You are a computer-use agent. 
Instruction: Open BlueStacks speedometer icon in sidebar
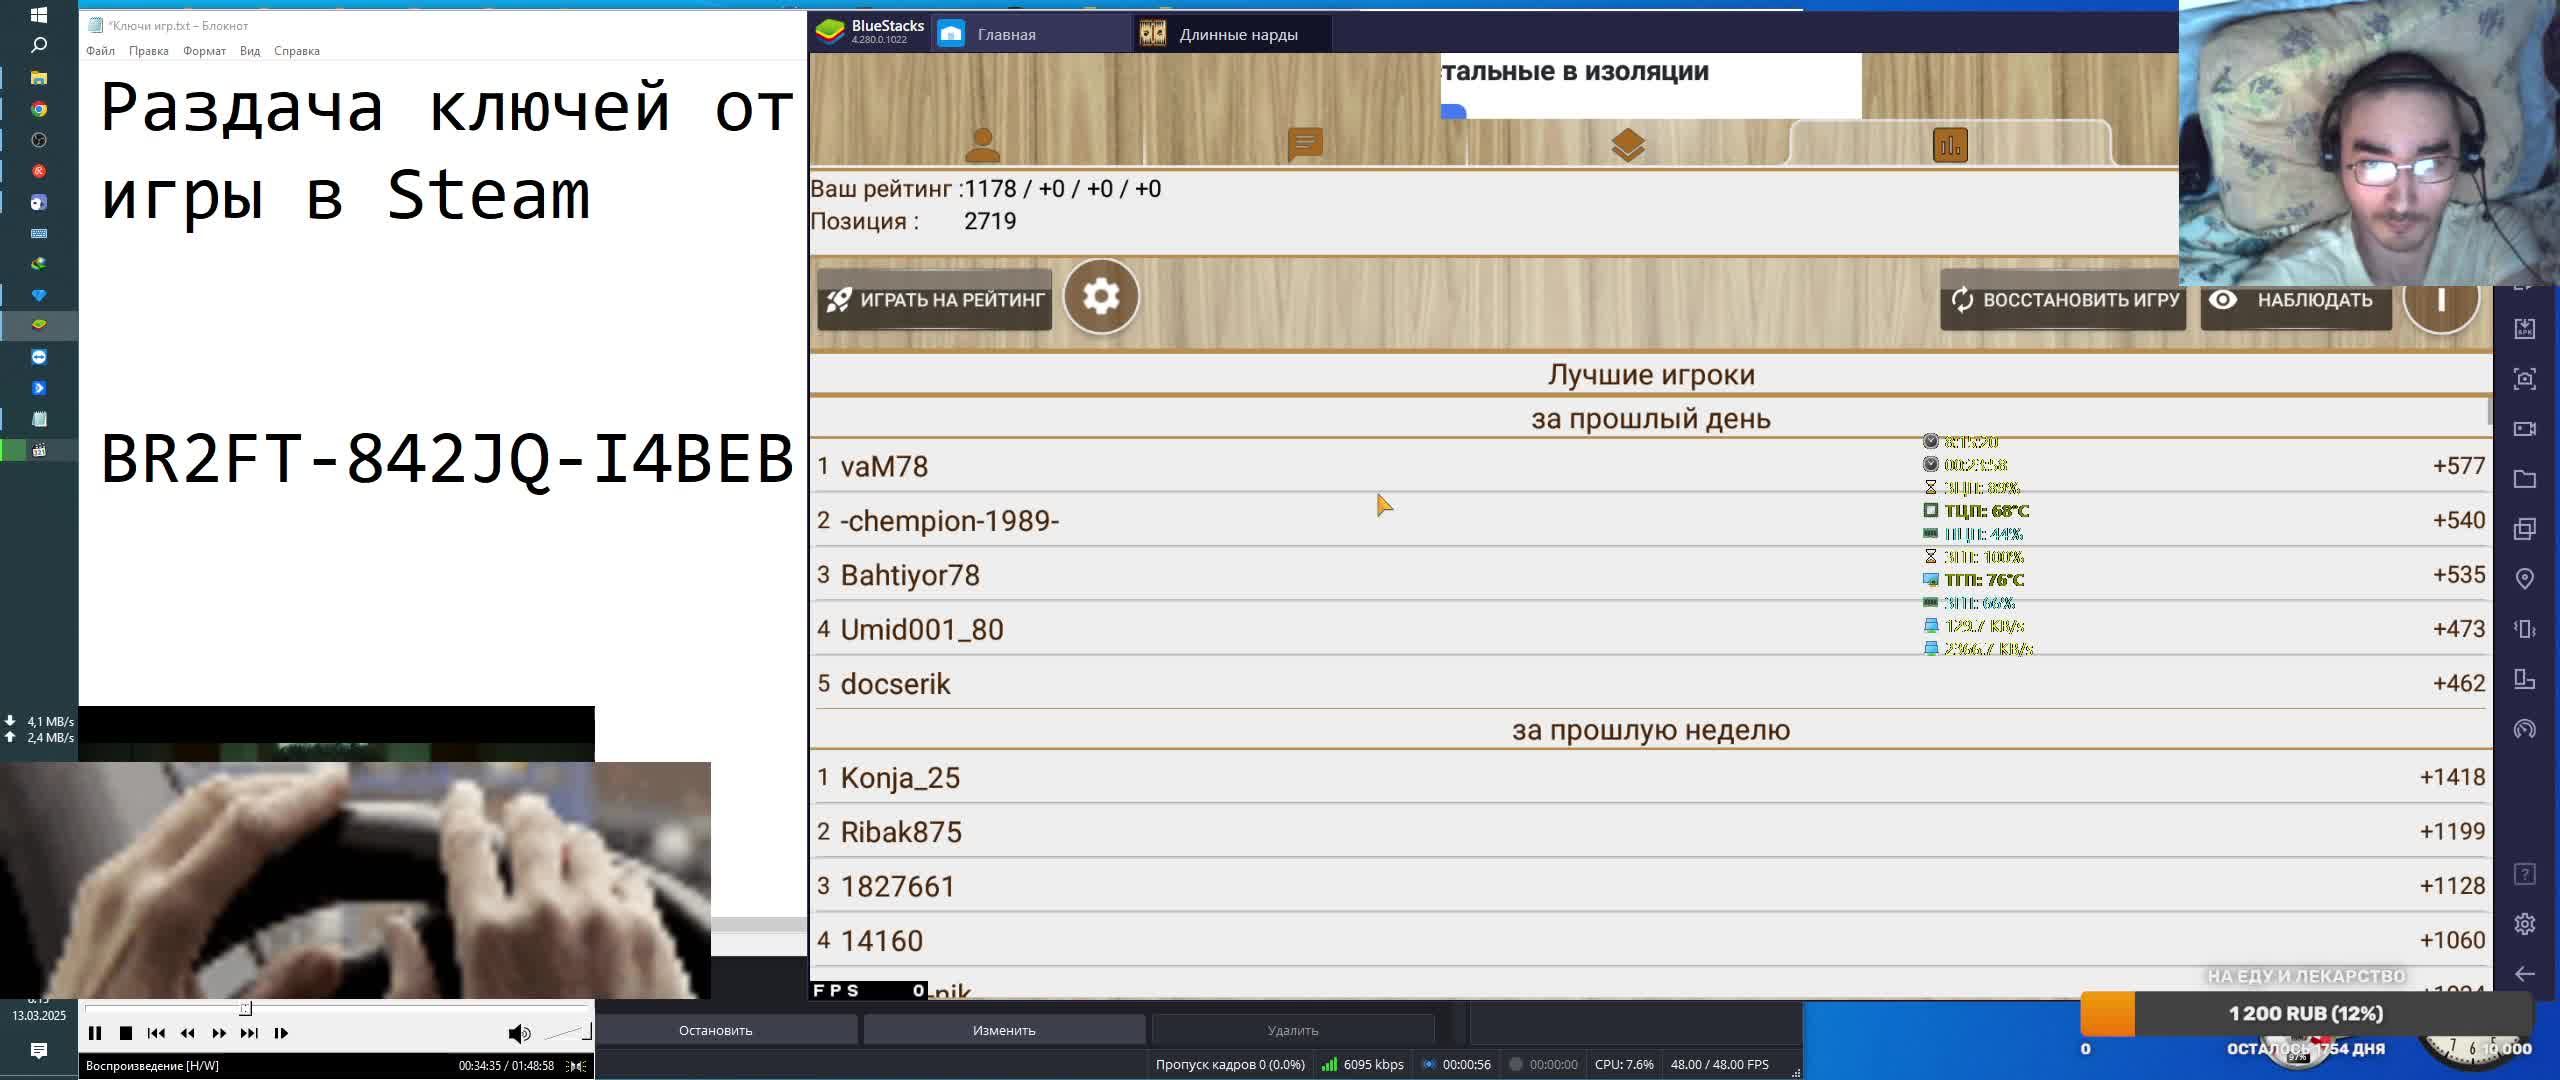[2525, 729]
